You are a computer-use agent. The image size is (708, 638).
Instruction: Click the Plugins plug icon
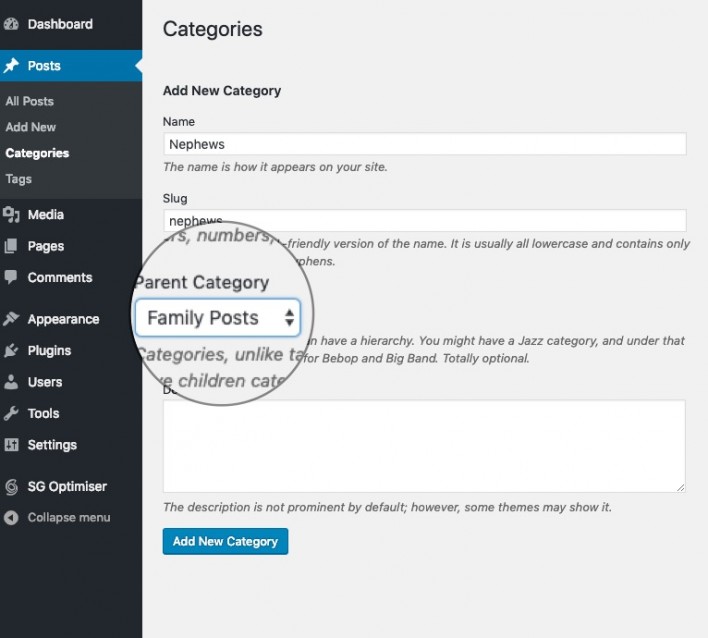[11, 350]
